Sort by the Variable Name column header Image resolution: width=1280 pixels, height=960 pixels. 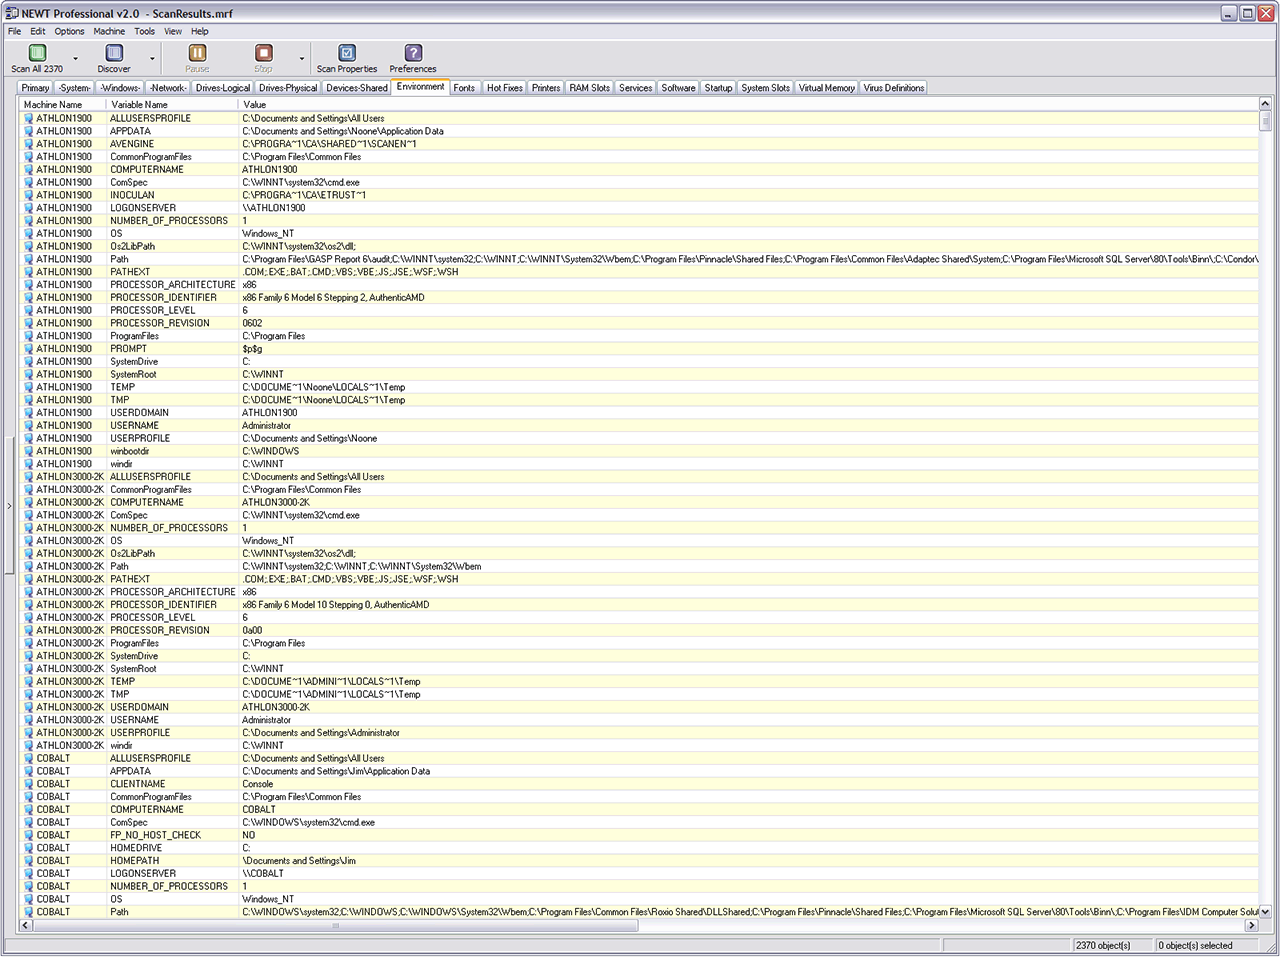(140, 104)
